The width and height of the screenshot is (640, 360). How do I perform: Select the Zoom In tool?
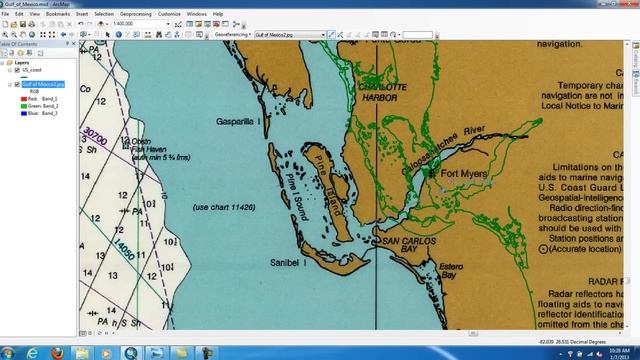[x=5, y=35]
